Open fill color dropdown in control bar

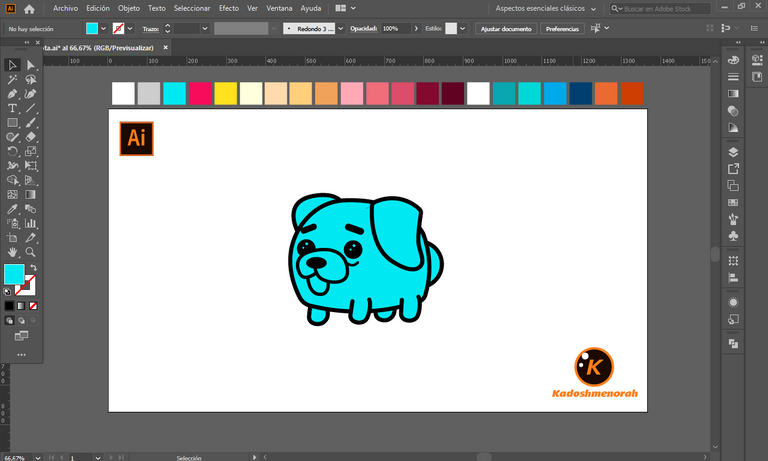[x=103, y=28]
